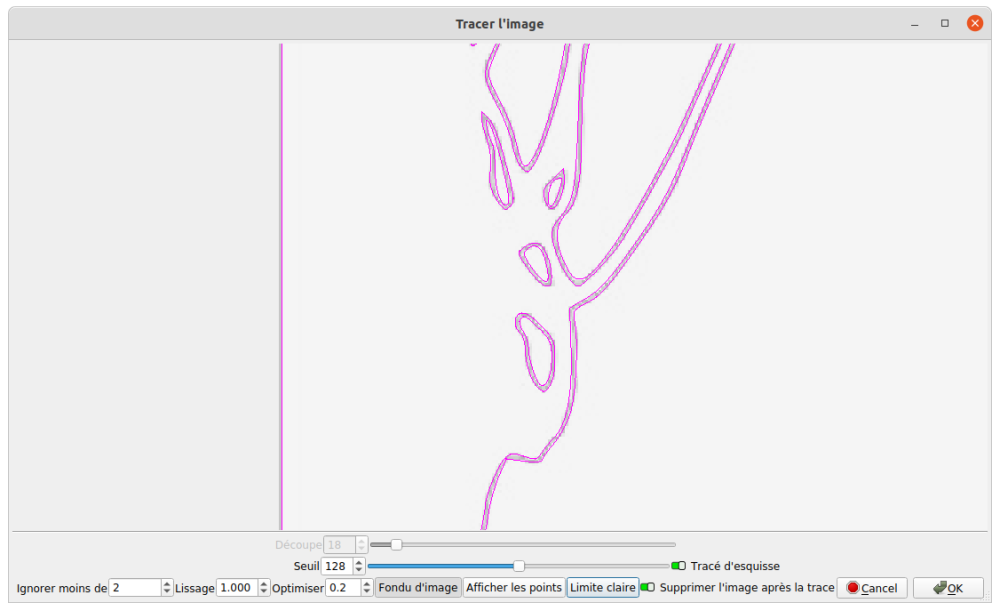
Task: Click the Lissage value field
Action: coord(237,587)
